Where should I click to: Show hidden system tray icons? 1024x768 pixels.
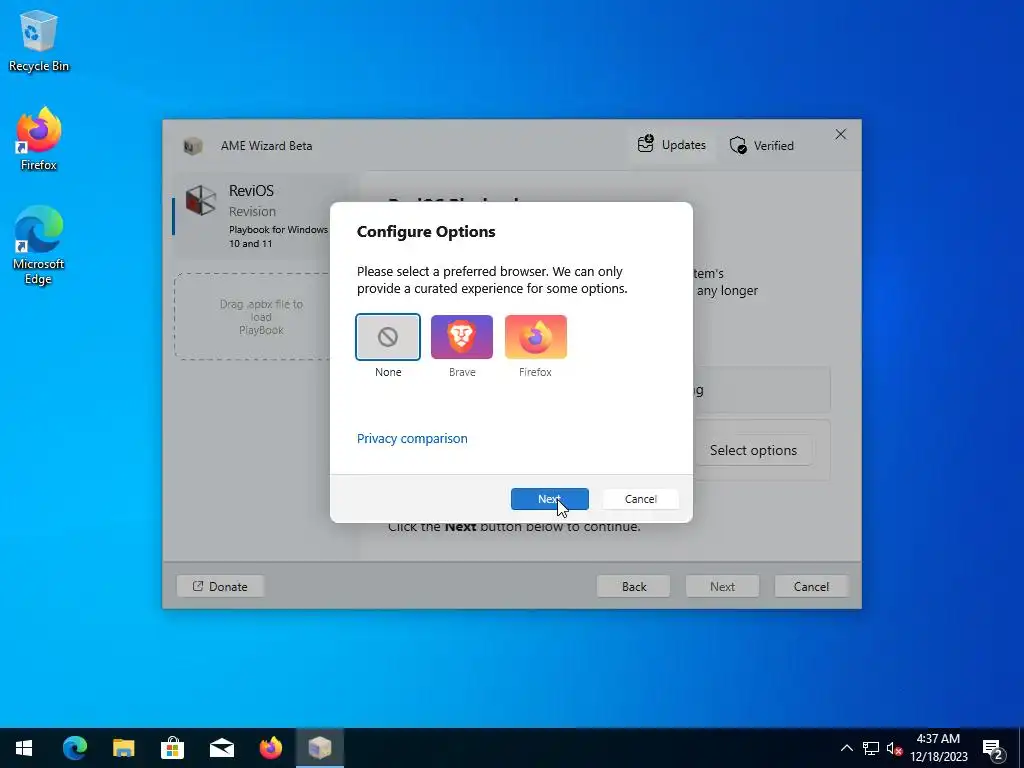pyautogui.click(x=846, y=748)
